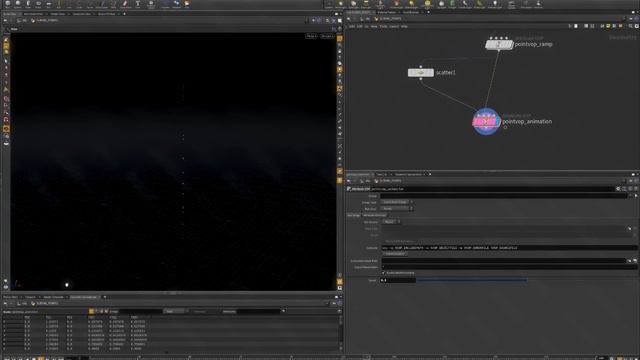Toggle Primitives view in Geometry Spreadsheet
This screenshot has height=360, width=640.
101,311
